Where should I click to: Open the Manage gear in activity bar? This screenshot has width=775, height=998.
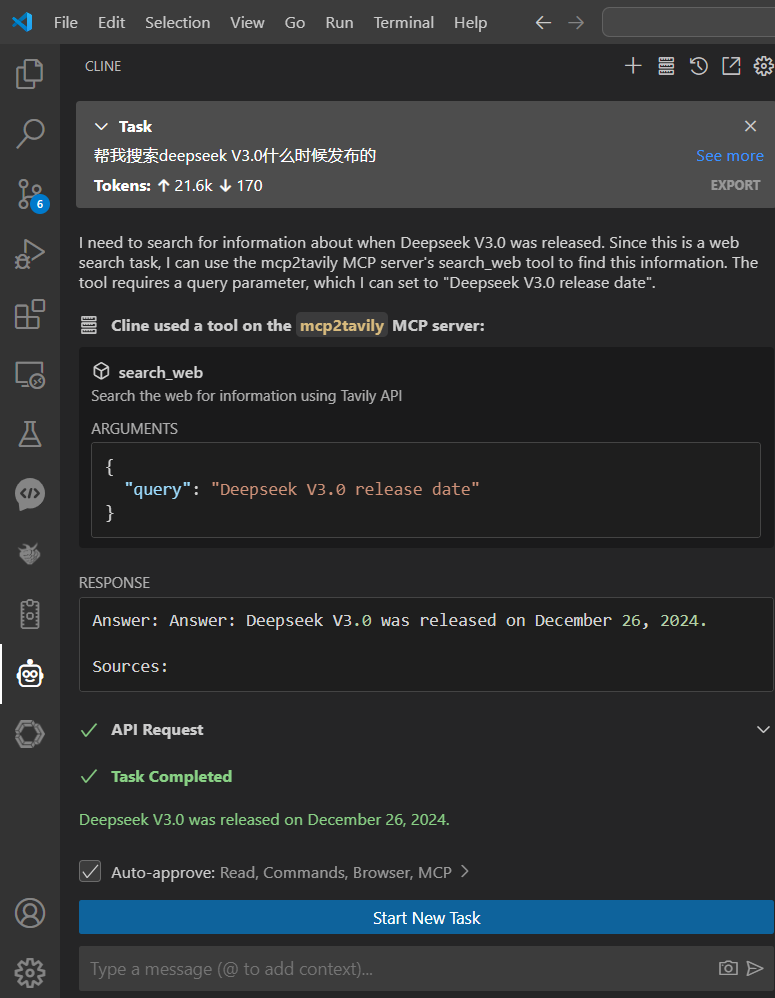[29, 972]
